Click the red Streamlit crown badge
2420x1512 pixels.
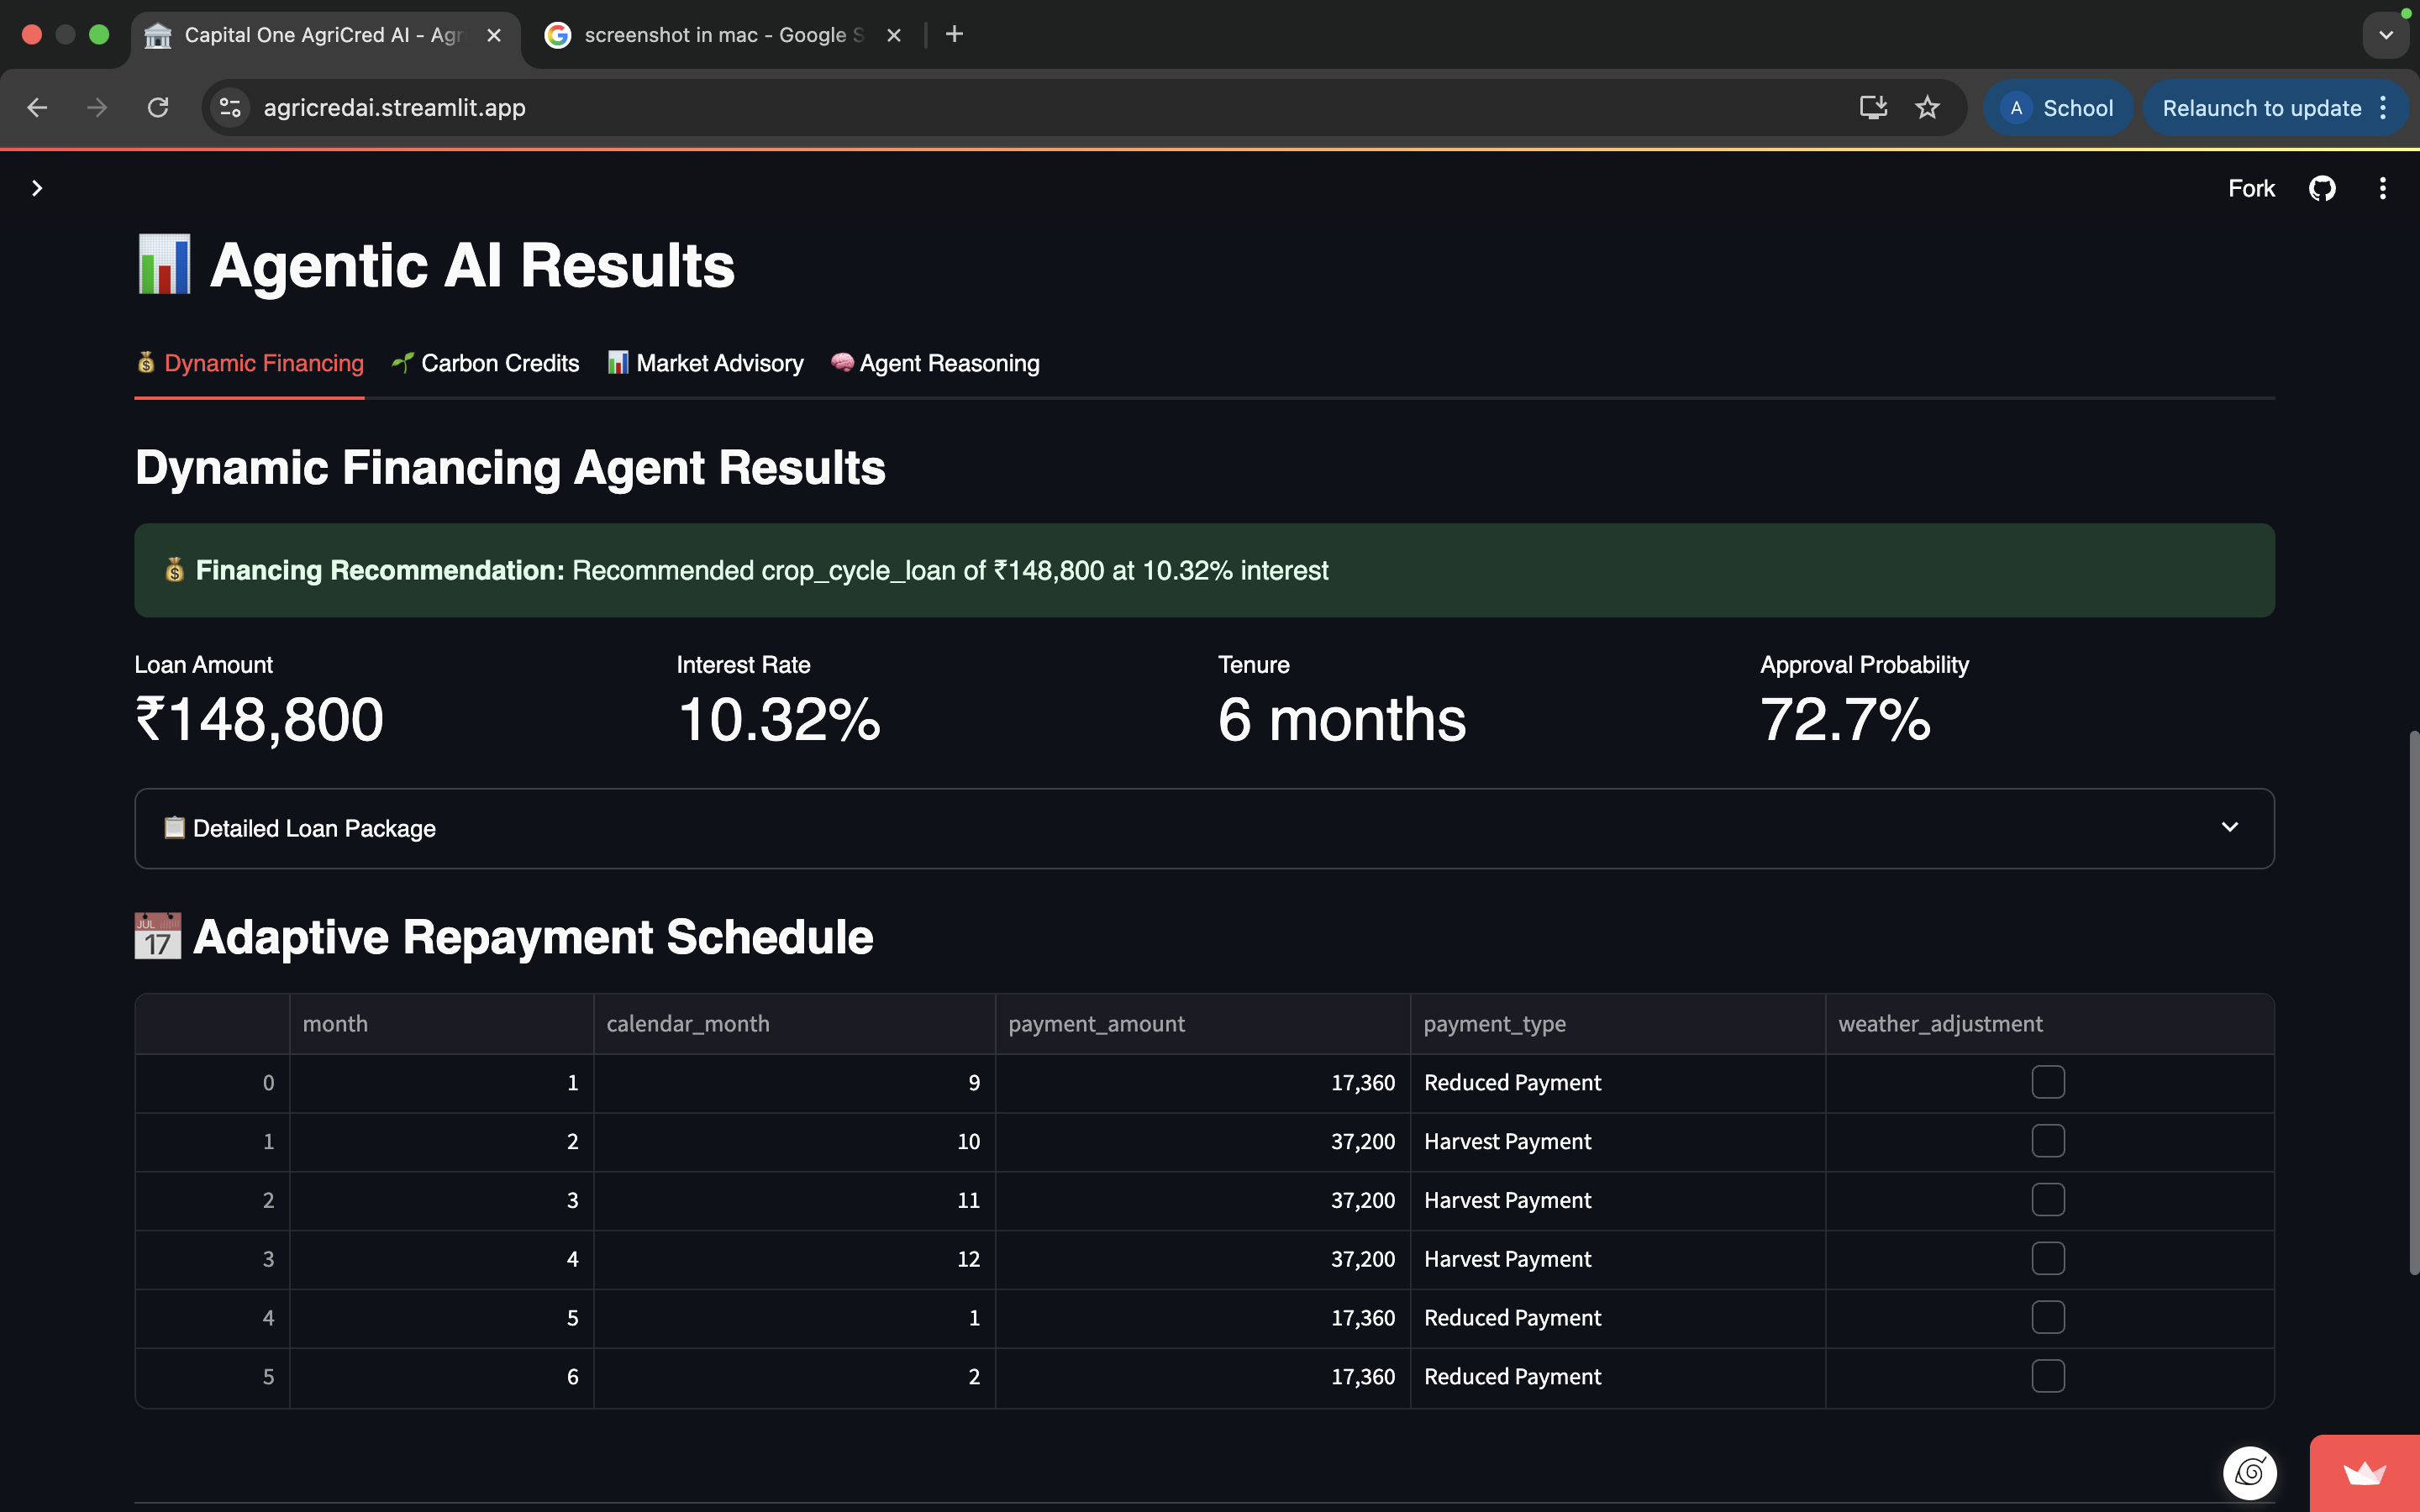pyautogui.click(x=2364, y=1473)
